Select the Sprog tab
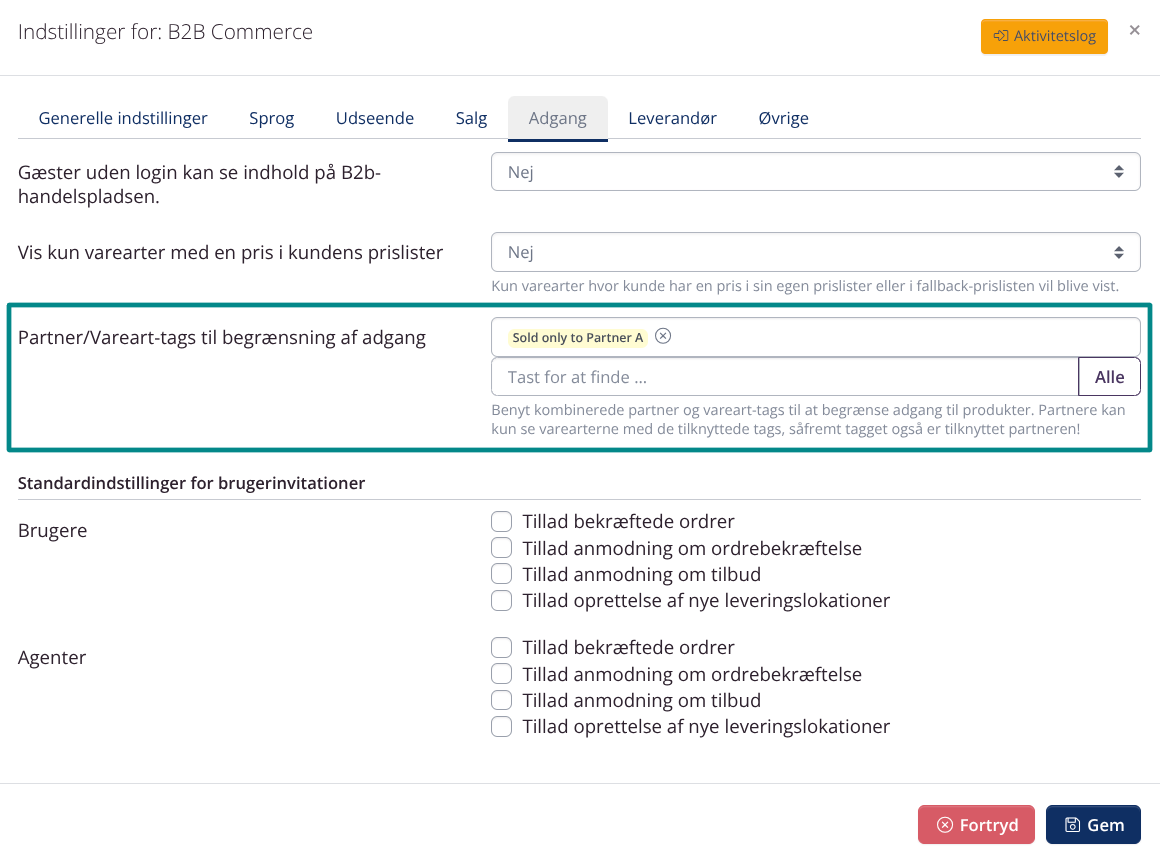The image size is (1160, 862). (271, 117)
